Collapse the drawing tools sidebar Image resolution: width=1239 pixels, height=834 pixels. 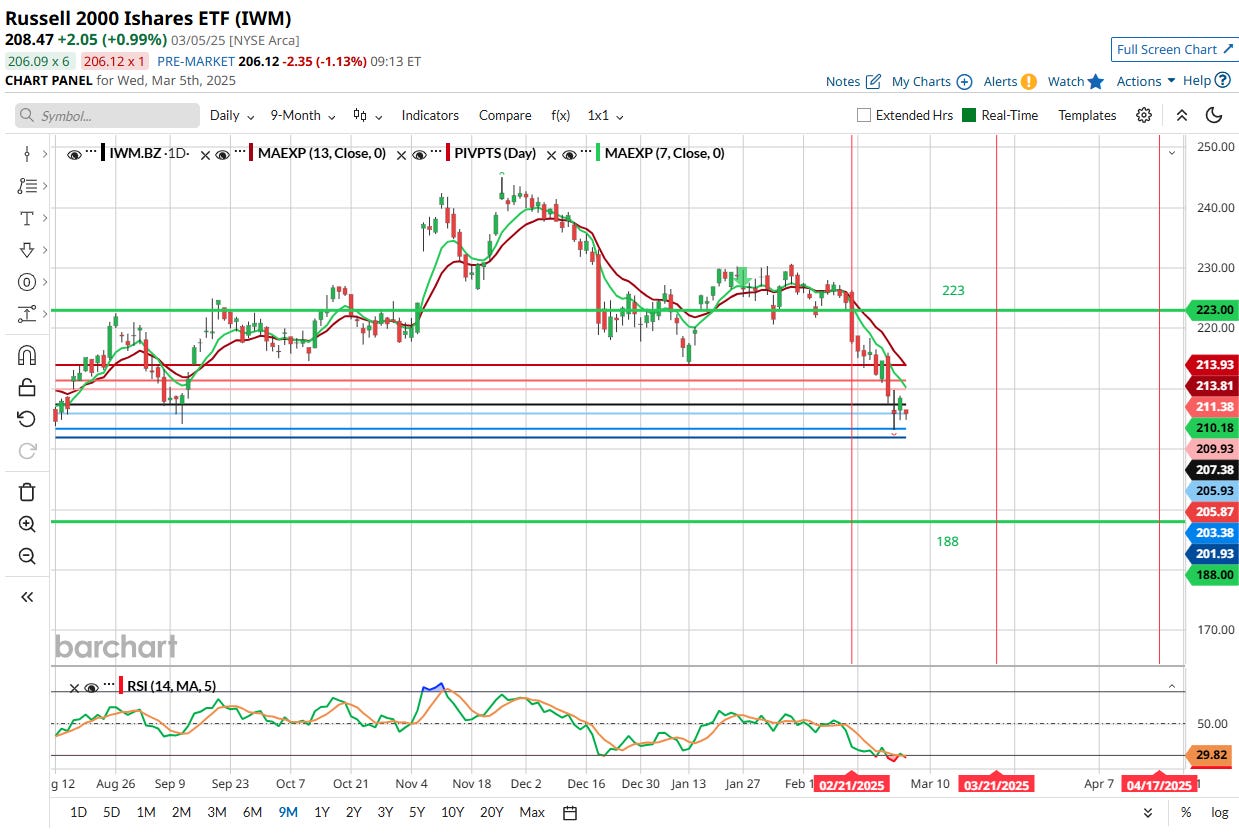(27, 597)
